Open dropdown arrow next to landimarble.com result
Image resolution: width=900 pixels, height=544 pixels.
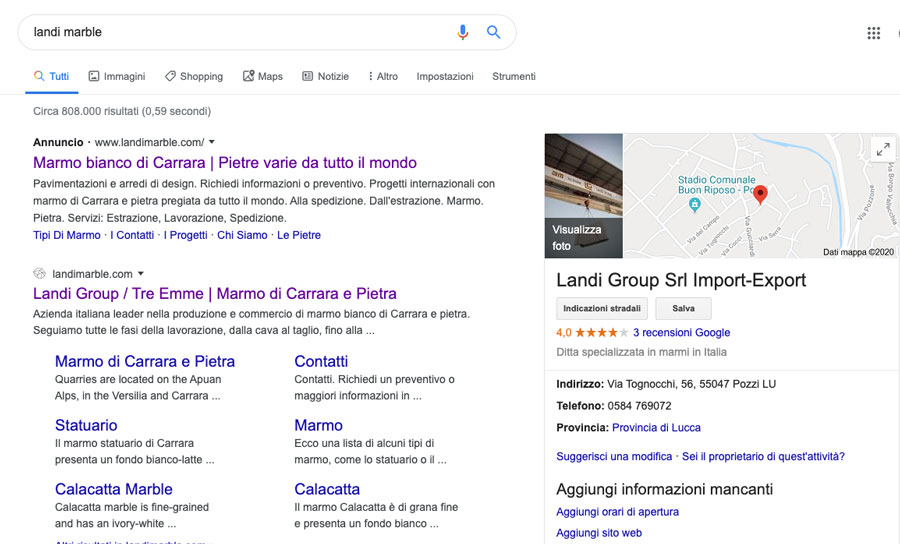141,274
